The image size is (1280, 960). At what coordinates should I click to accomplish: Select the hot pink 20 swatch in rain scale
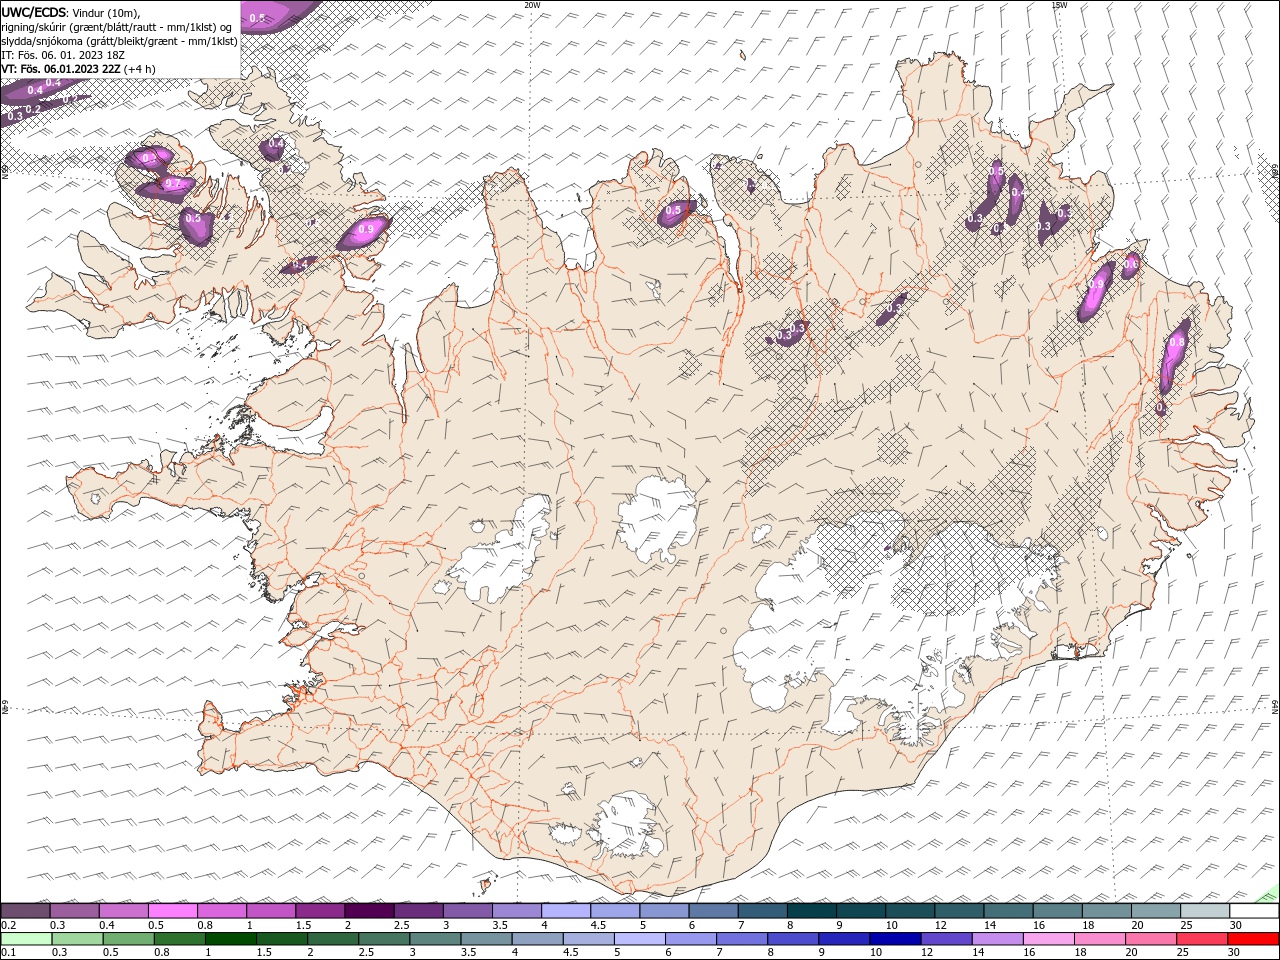pos(1151,939)
